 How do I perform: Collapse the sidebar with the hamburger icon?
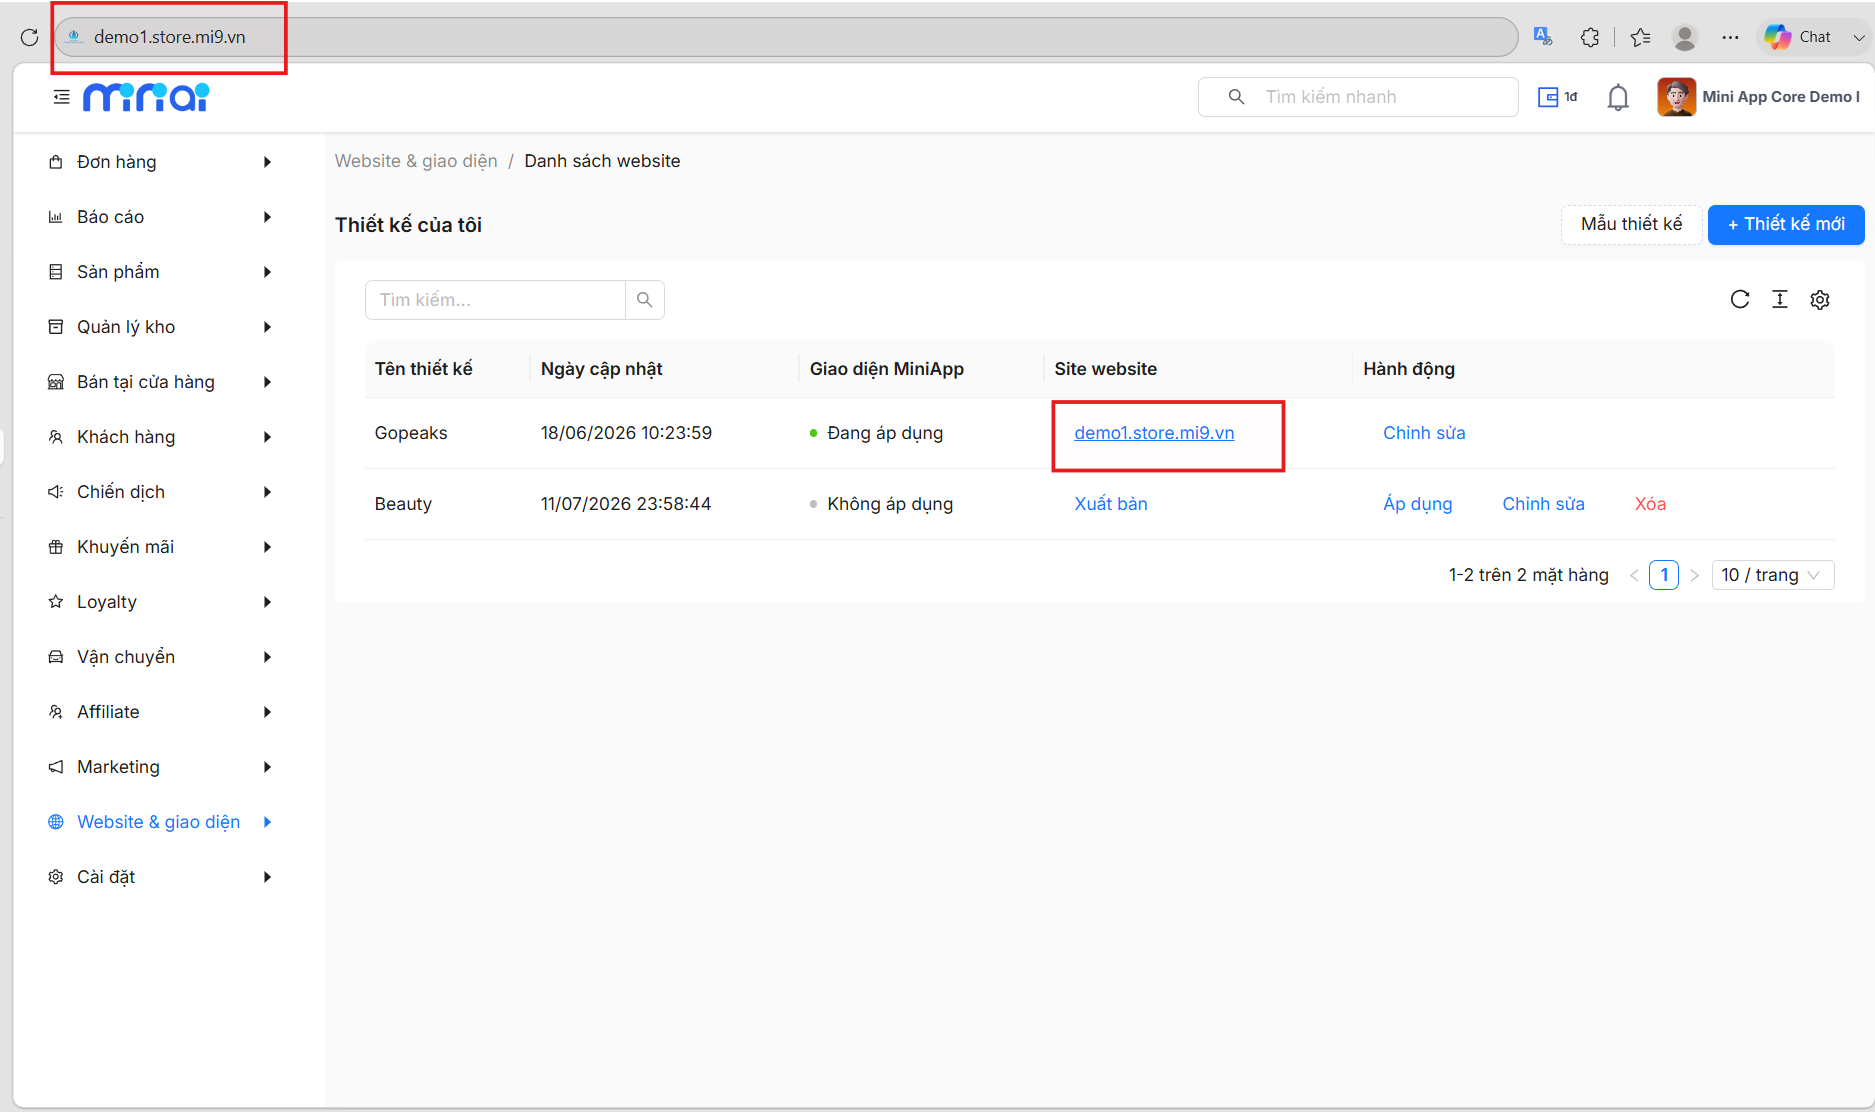[x=62, y=97]
